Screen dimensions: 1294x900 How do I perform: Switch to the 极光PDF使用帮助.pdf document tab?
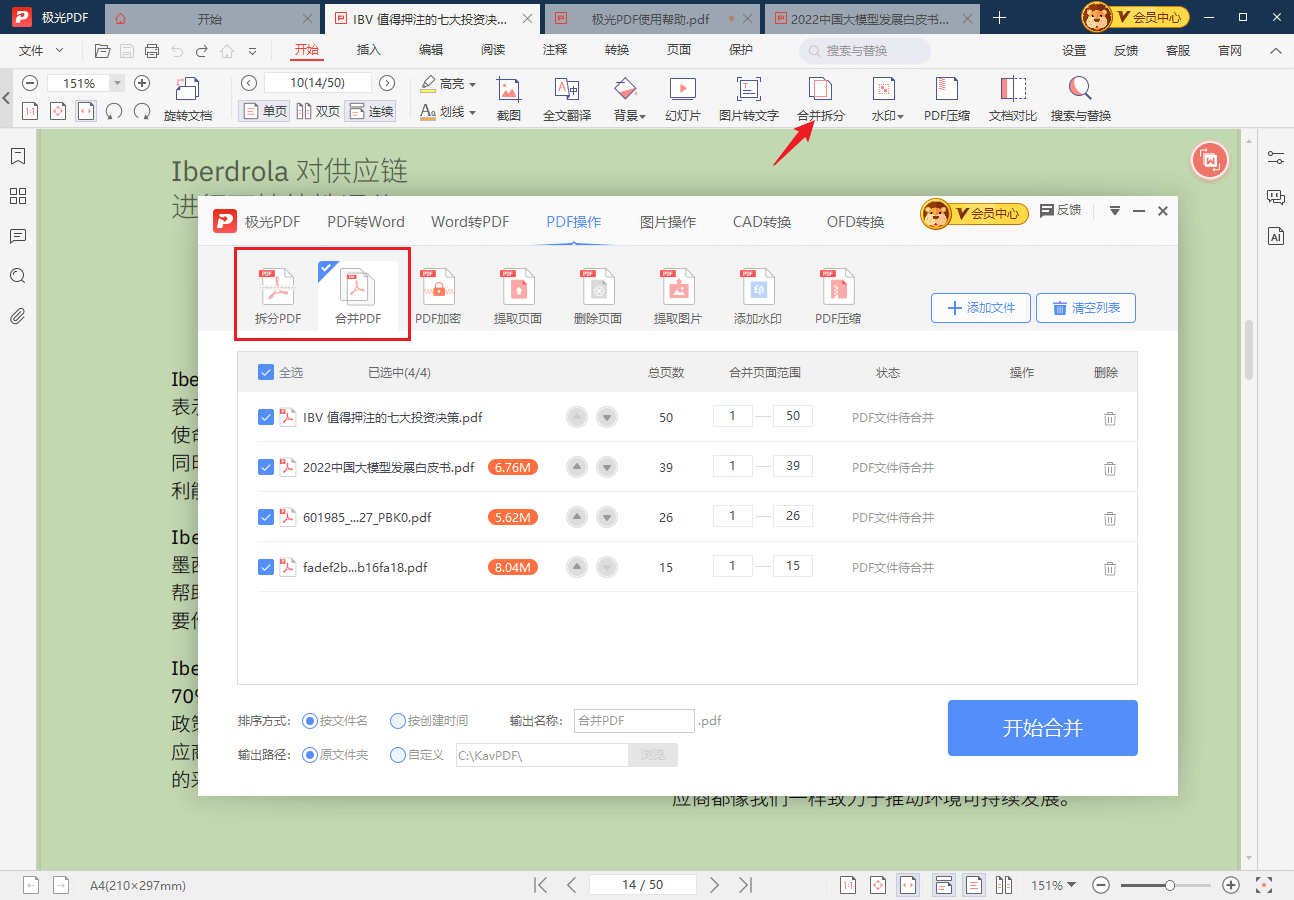(x=653, y=18)
